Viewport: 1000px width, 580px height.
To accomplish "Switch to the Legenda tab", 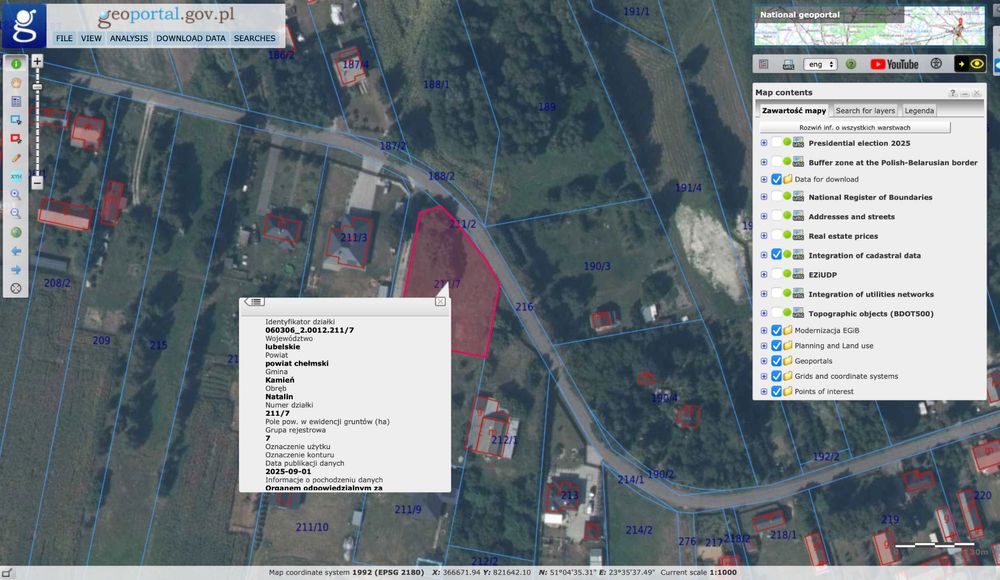I will tap(919, 110).
